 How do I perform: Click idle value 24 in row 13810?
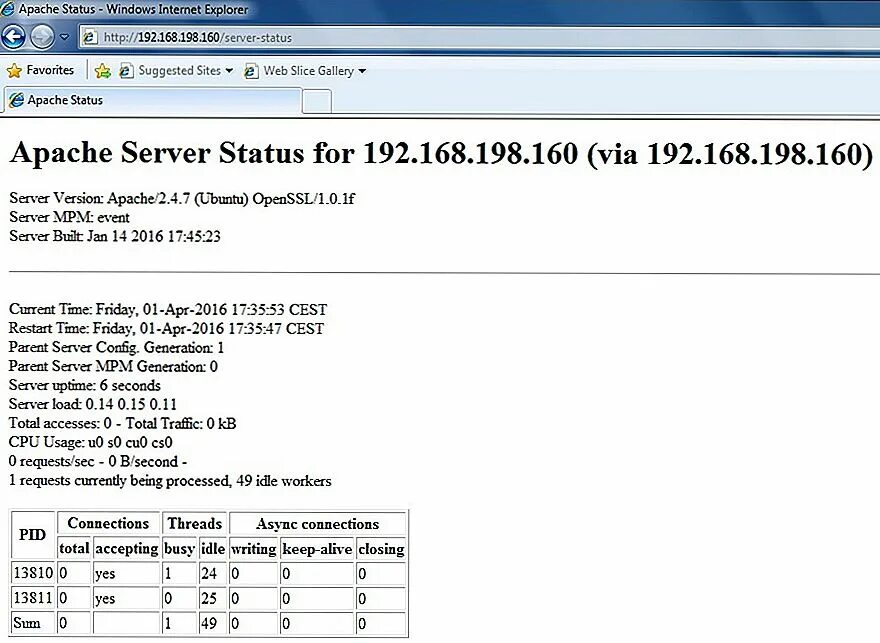coord(213,573)
